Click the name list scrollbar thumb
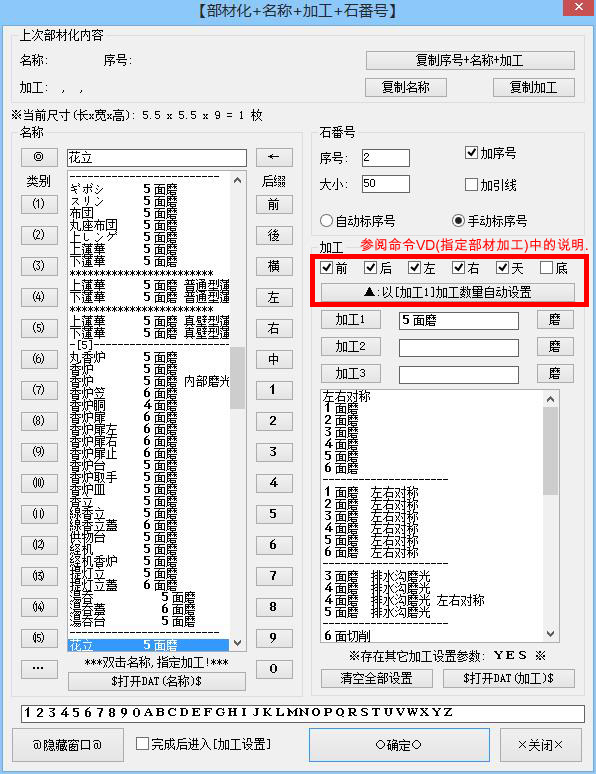 pyautogui.click(x=238, y=378)
